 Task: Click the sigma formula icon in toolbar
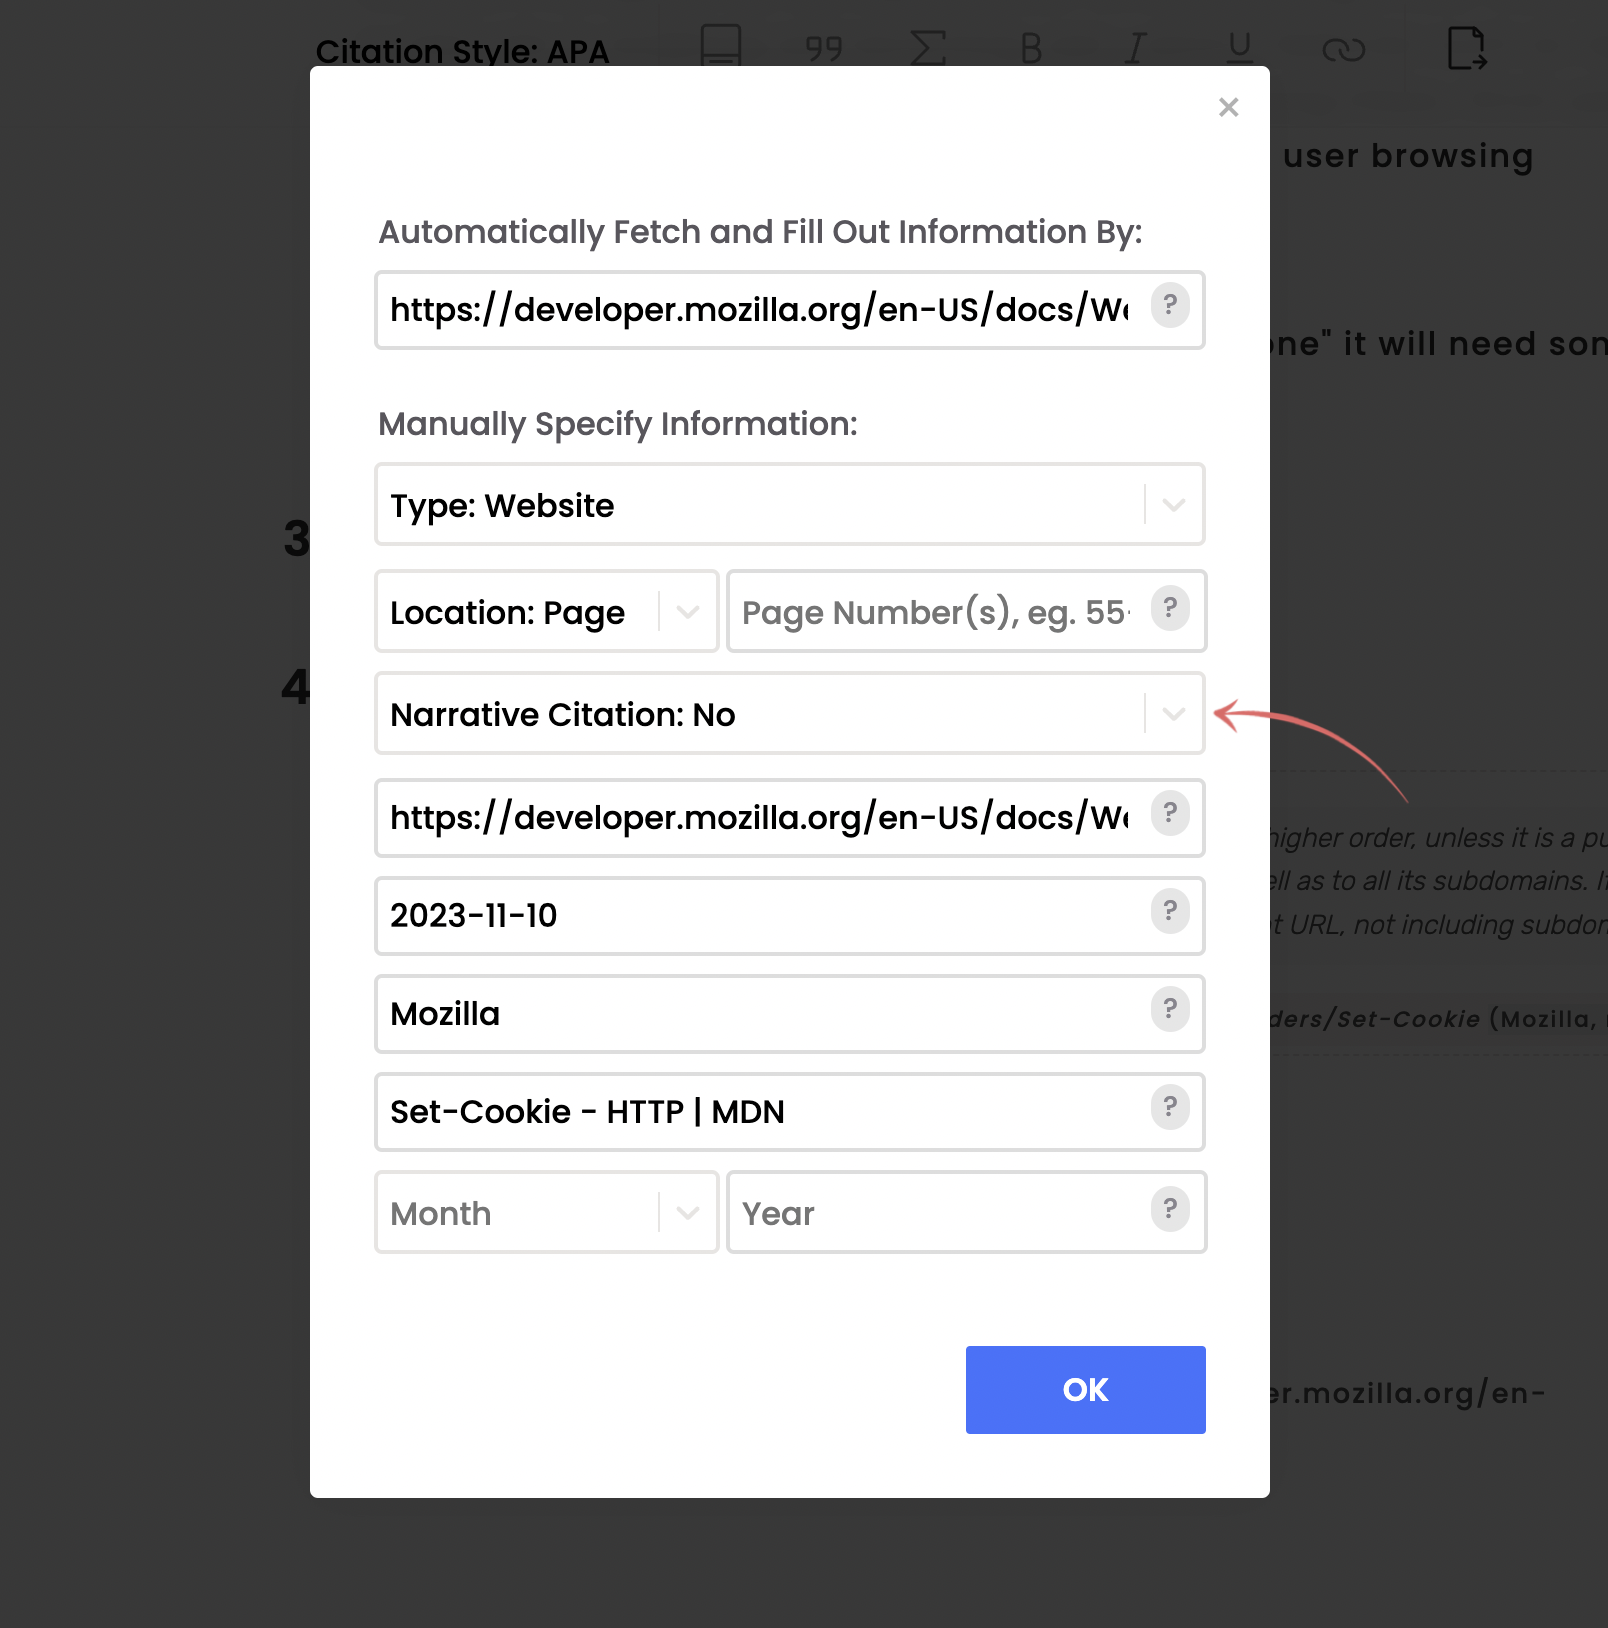click(x=928, y=48)
